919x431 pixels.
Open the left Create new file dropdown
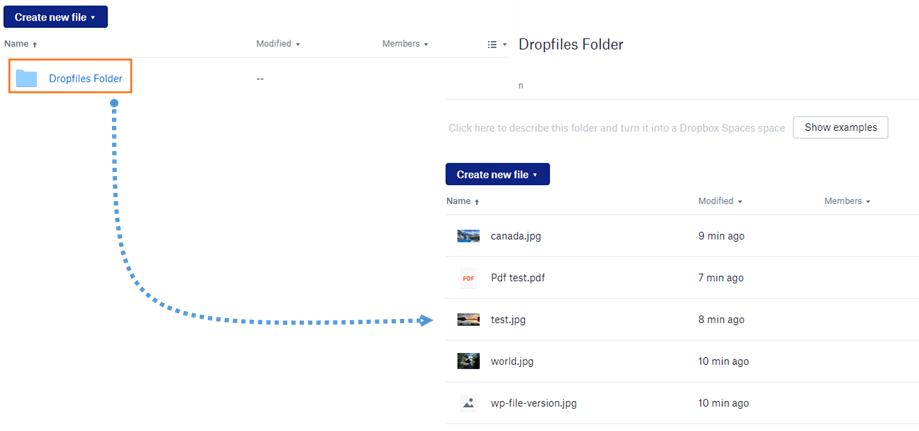point(55,17)
